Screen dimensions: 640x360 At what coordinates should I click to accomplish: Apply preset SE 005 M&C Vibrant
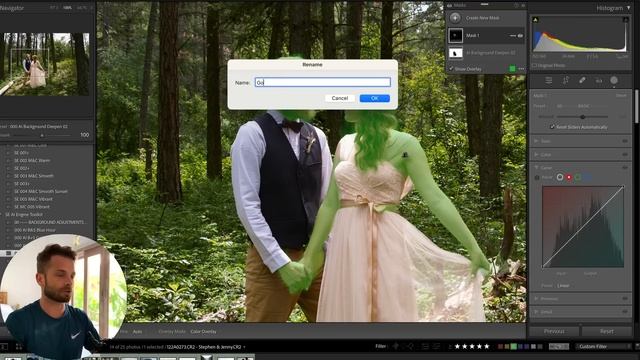(x=33, y=199)
